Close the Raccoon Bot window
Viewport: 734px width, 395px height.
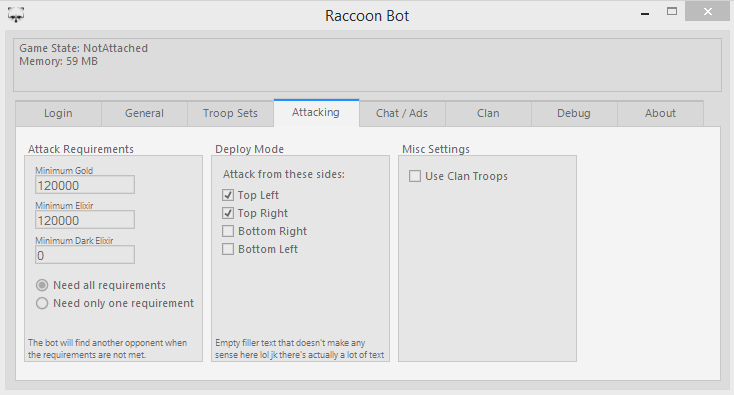tap(707, 11)
